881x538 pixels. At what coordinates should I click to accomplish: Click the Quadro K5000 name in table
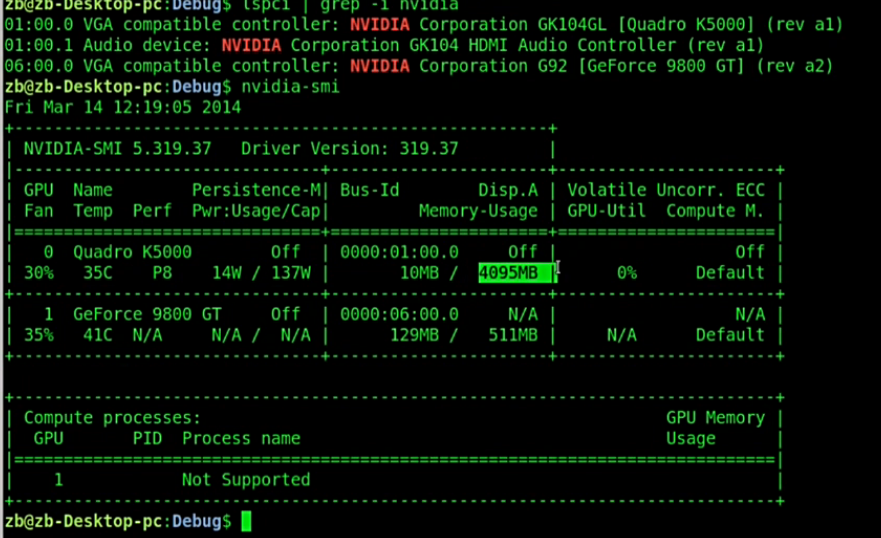[x=133, y=252]
